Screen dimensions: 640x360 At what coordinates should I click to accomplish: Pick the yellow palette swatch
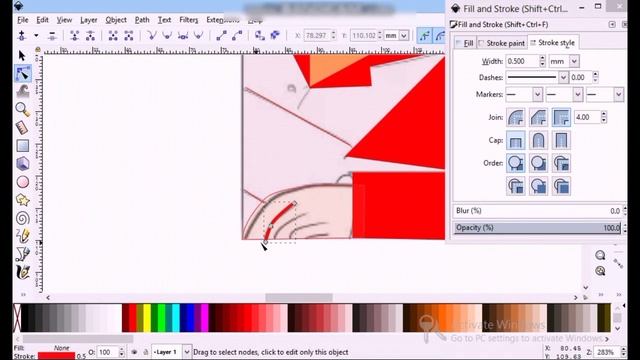(x=147, y=318)
